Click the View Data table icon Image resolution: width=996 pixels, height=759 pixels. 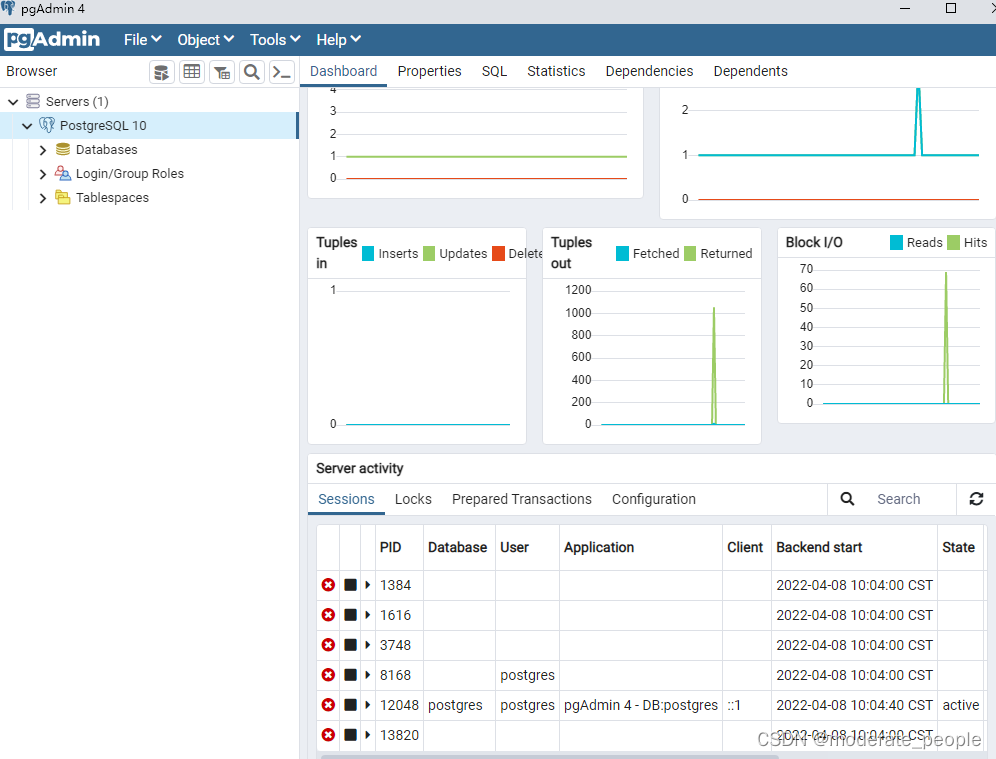coord(192,72)
